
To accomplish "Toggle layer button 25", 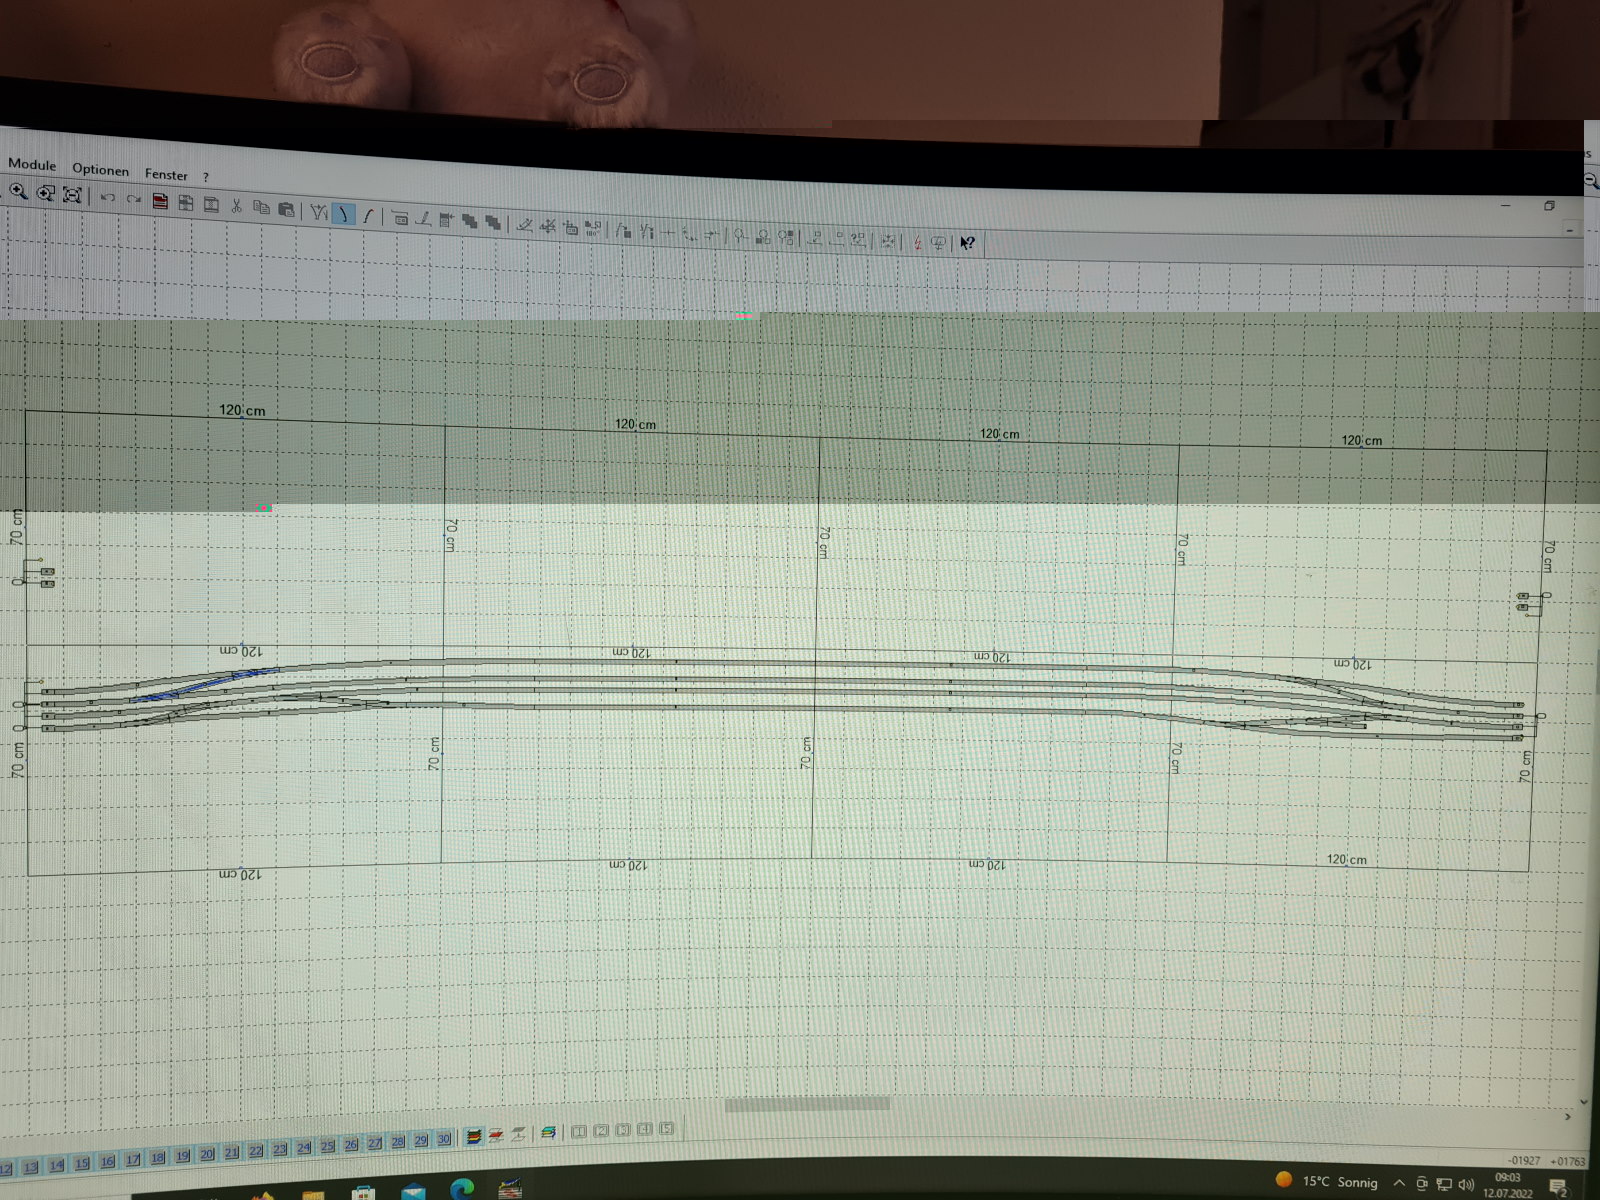I will click(327, 1146).
